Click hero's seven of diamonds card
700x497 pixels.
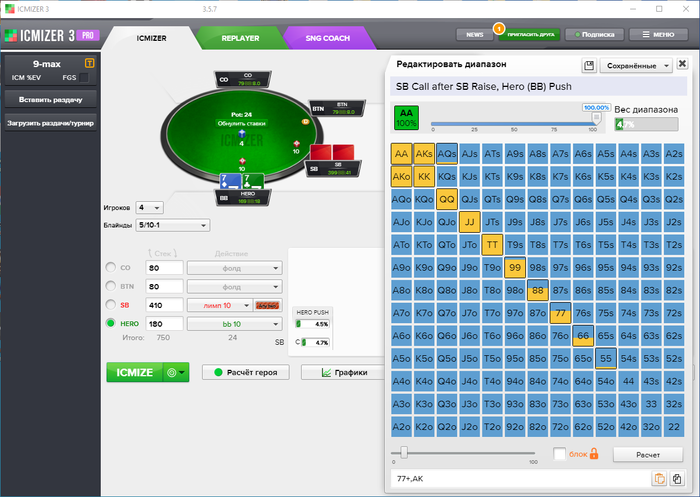(230, 181)
